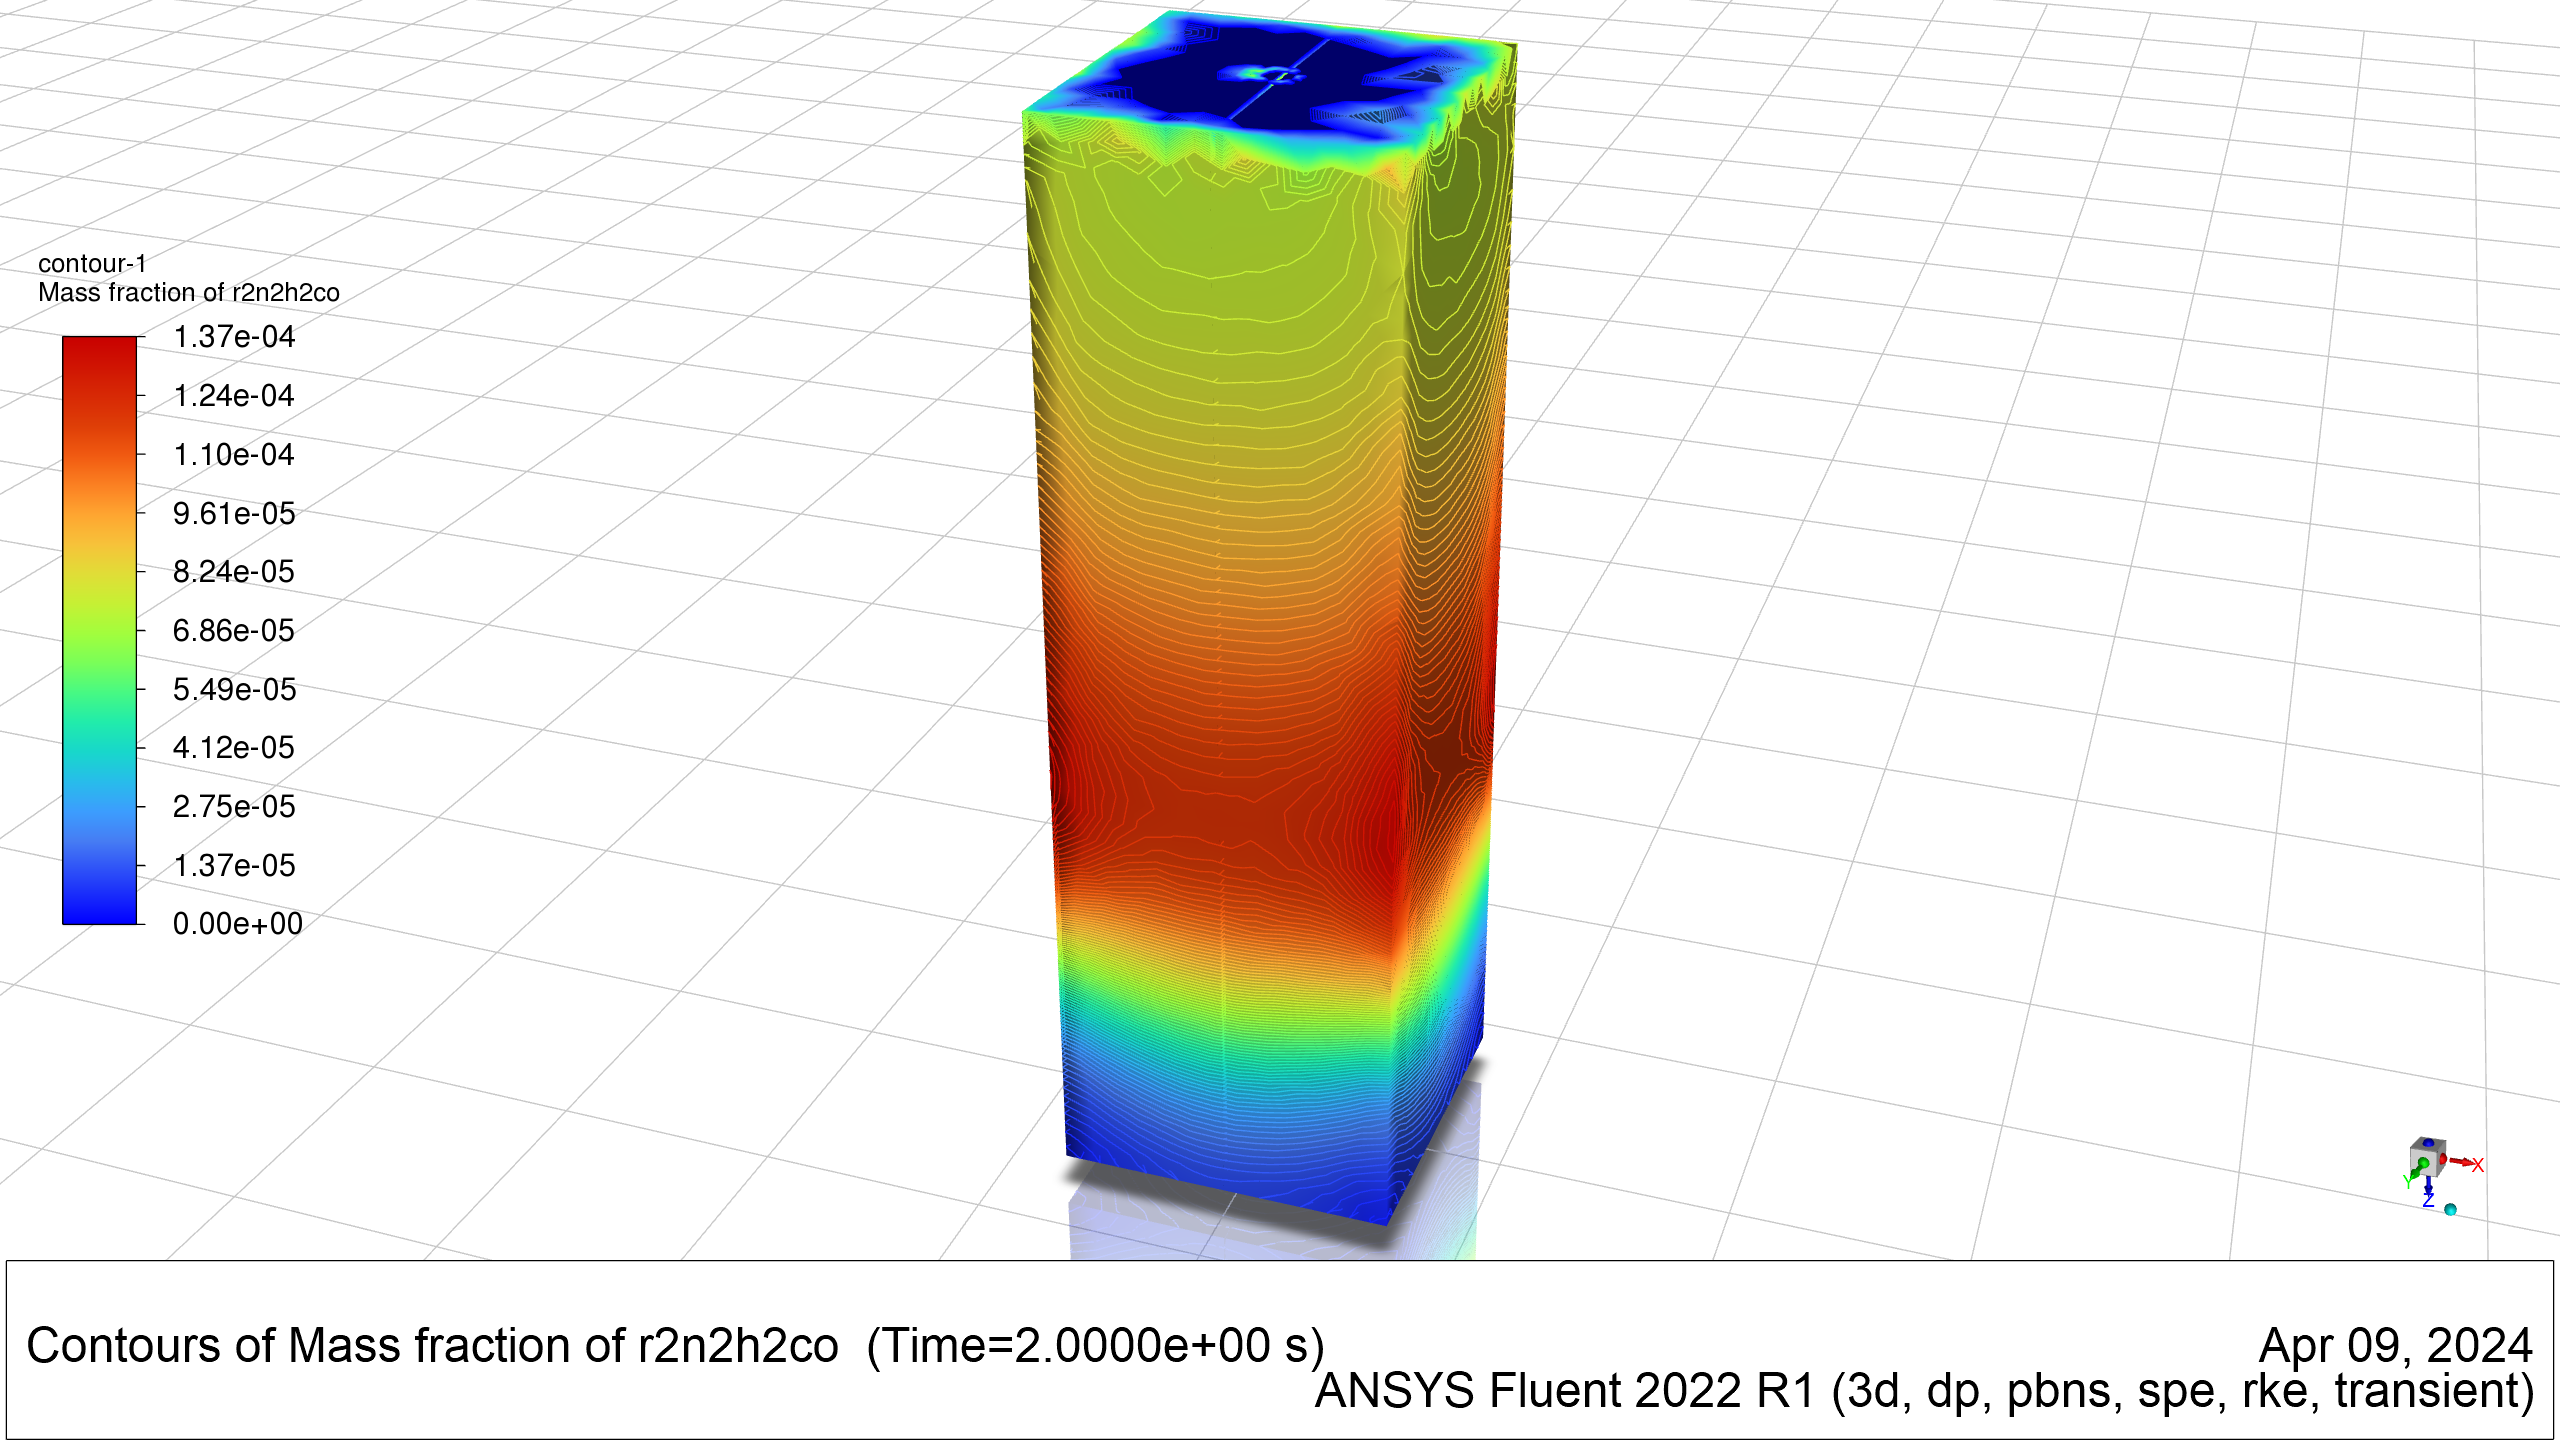Click the rainbow colormap legend bar

click(x=99, y=630)
